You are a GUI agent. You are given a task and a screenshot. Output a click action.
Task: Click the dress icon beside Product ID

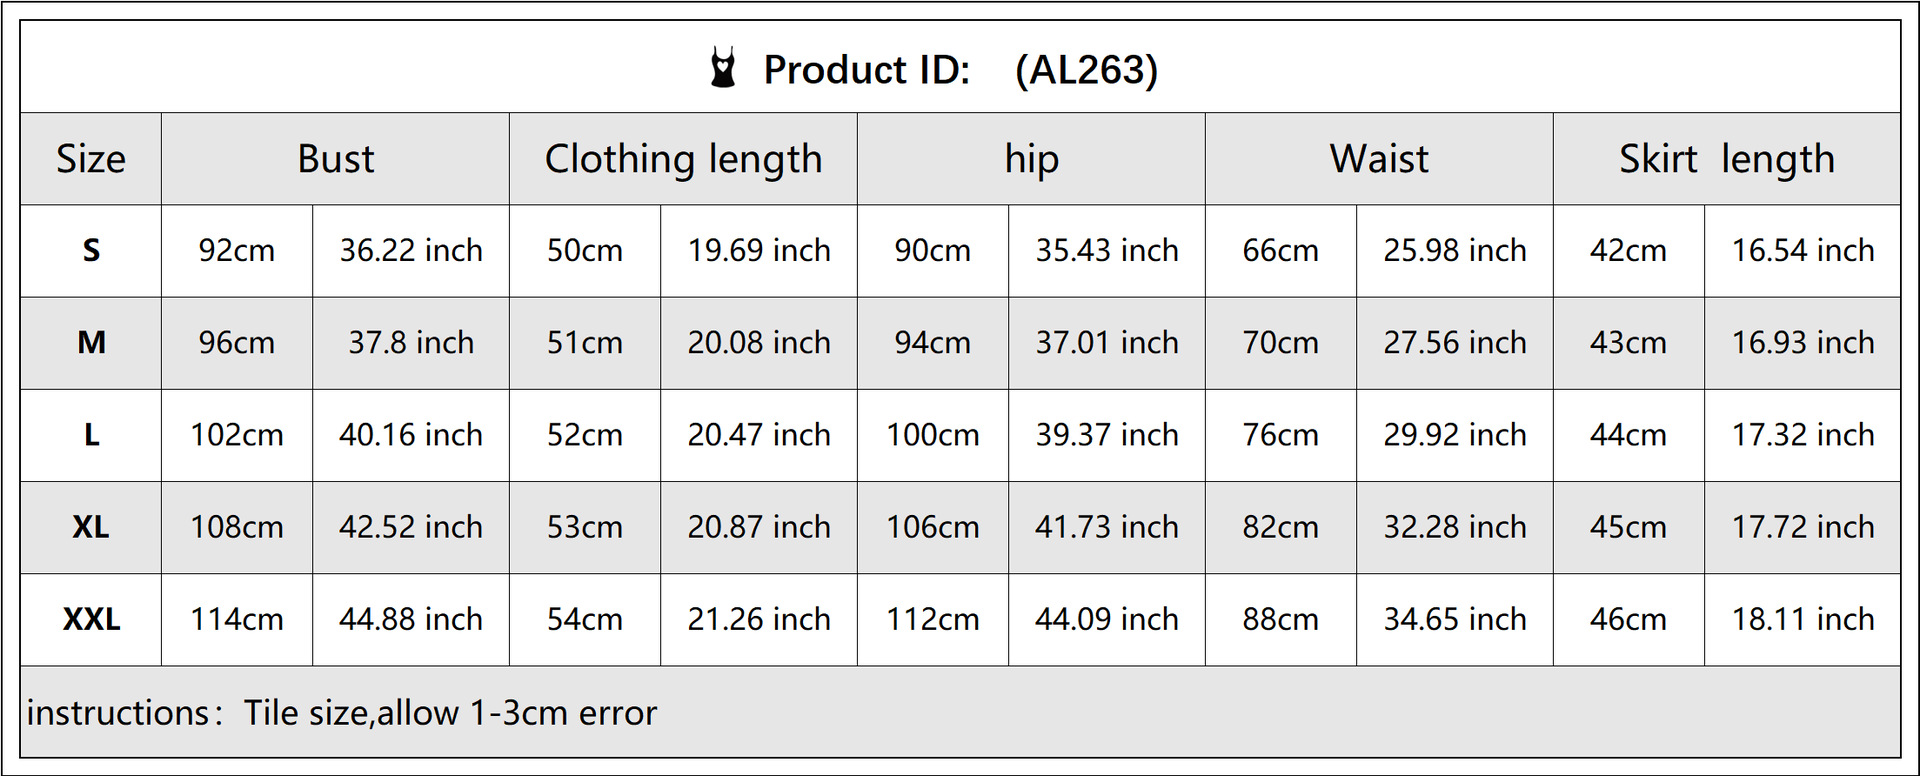click(722, 68)
